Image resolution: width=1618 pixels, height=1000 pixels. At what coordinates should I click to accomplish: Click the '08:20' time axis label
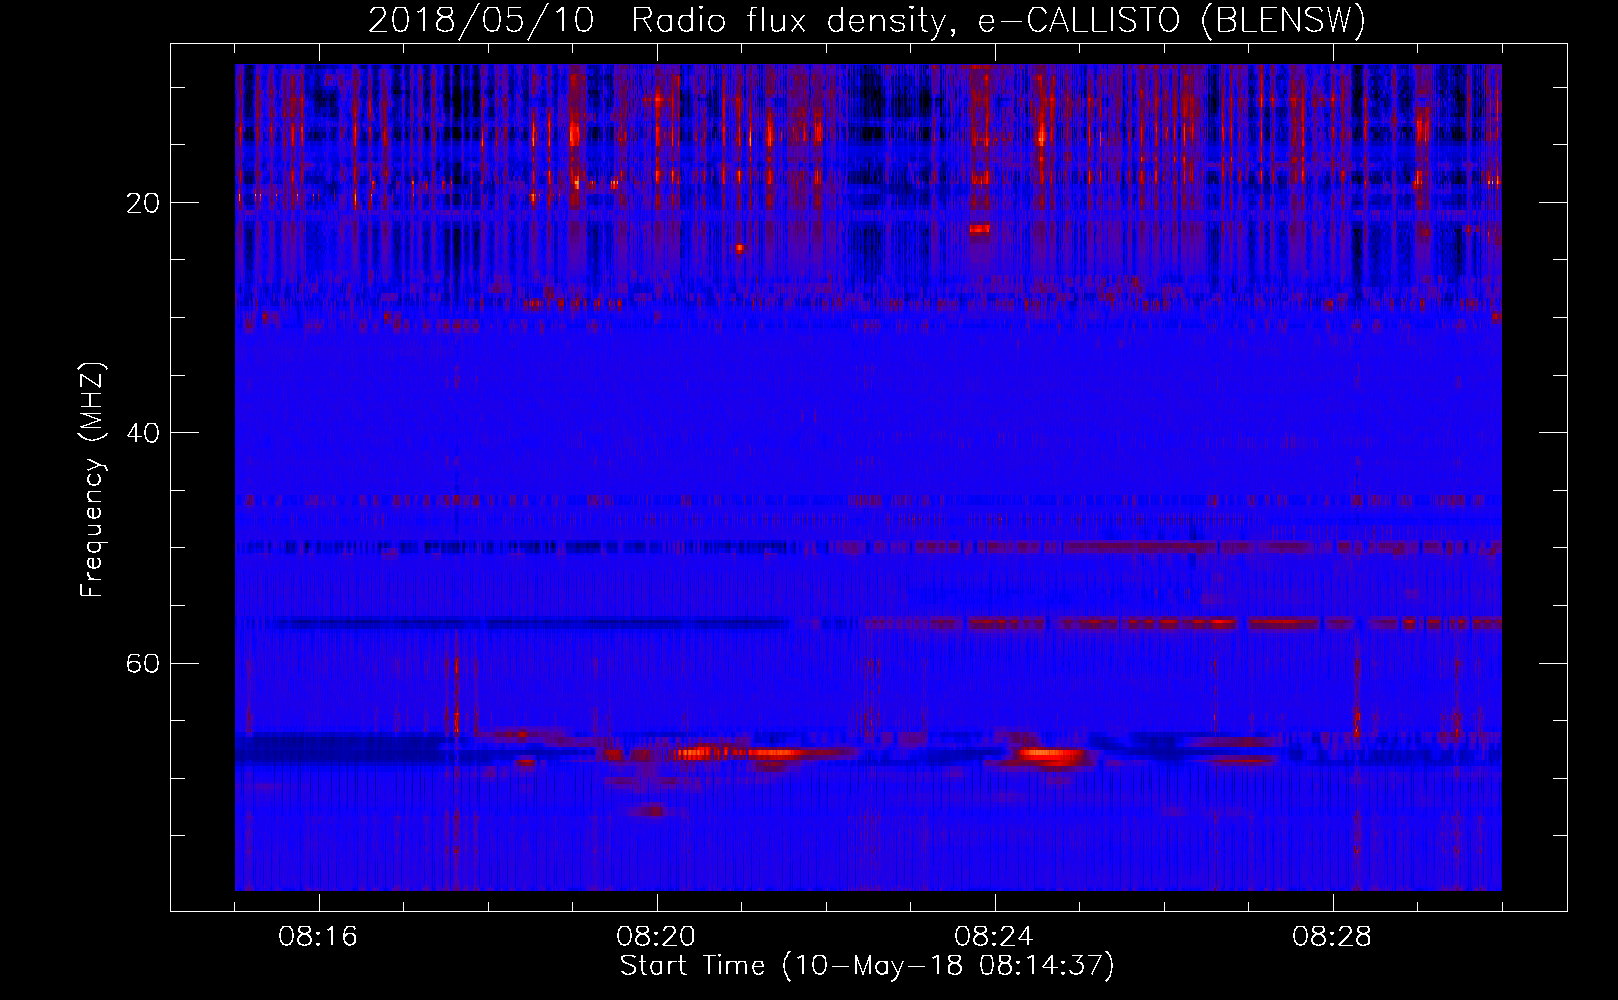click(x=657, y=937)
